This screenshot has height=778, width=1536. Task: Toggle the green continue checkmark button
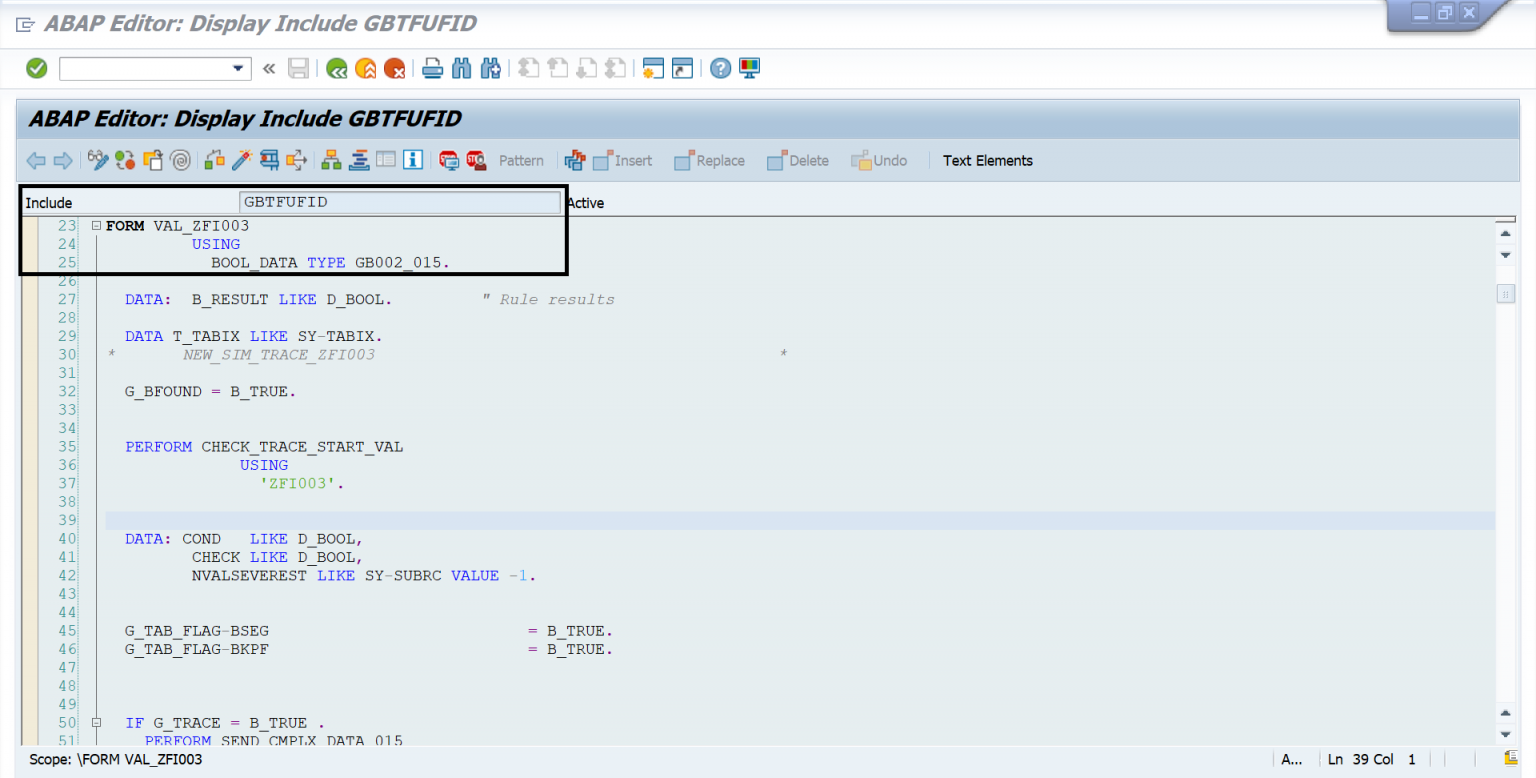pyautogui.click(x=36, y=68)
